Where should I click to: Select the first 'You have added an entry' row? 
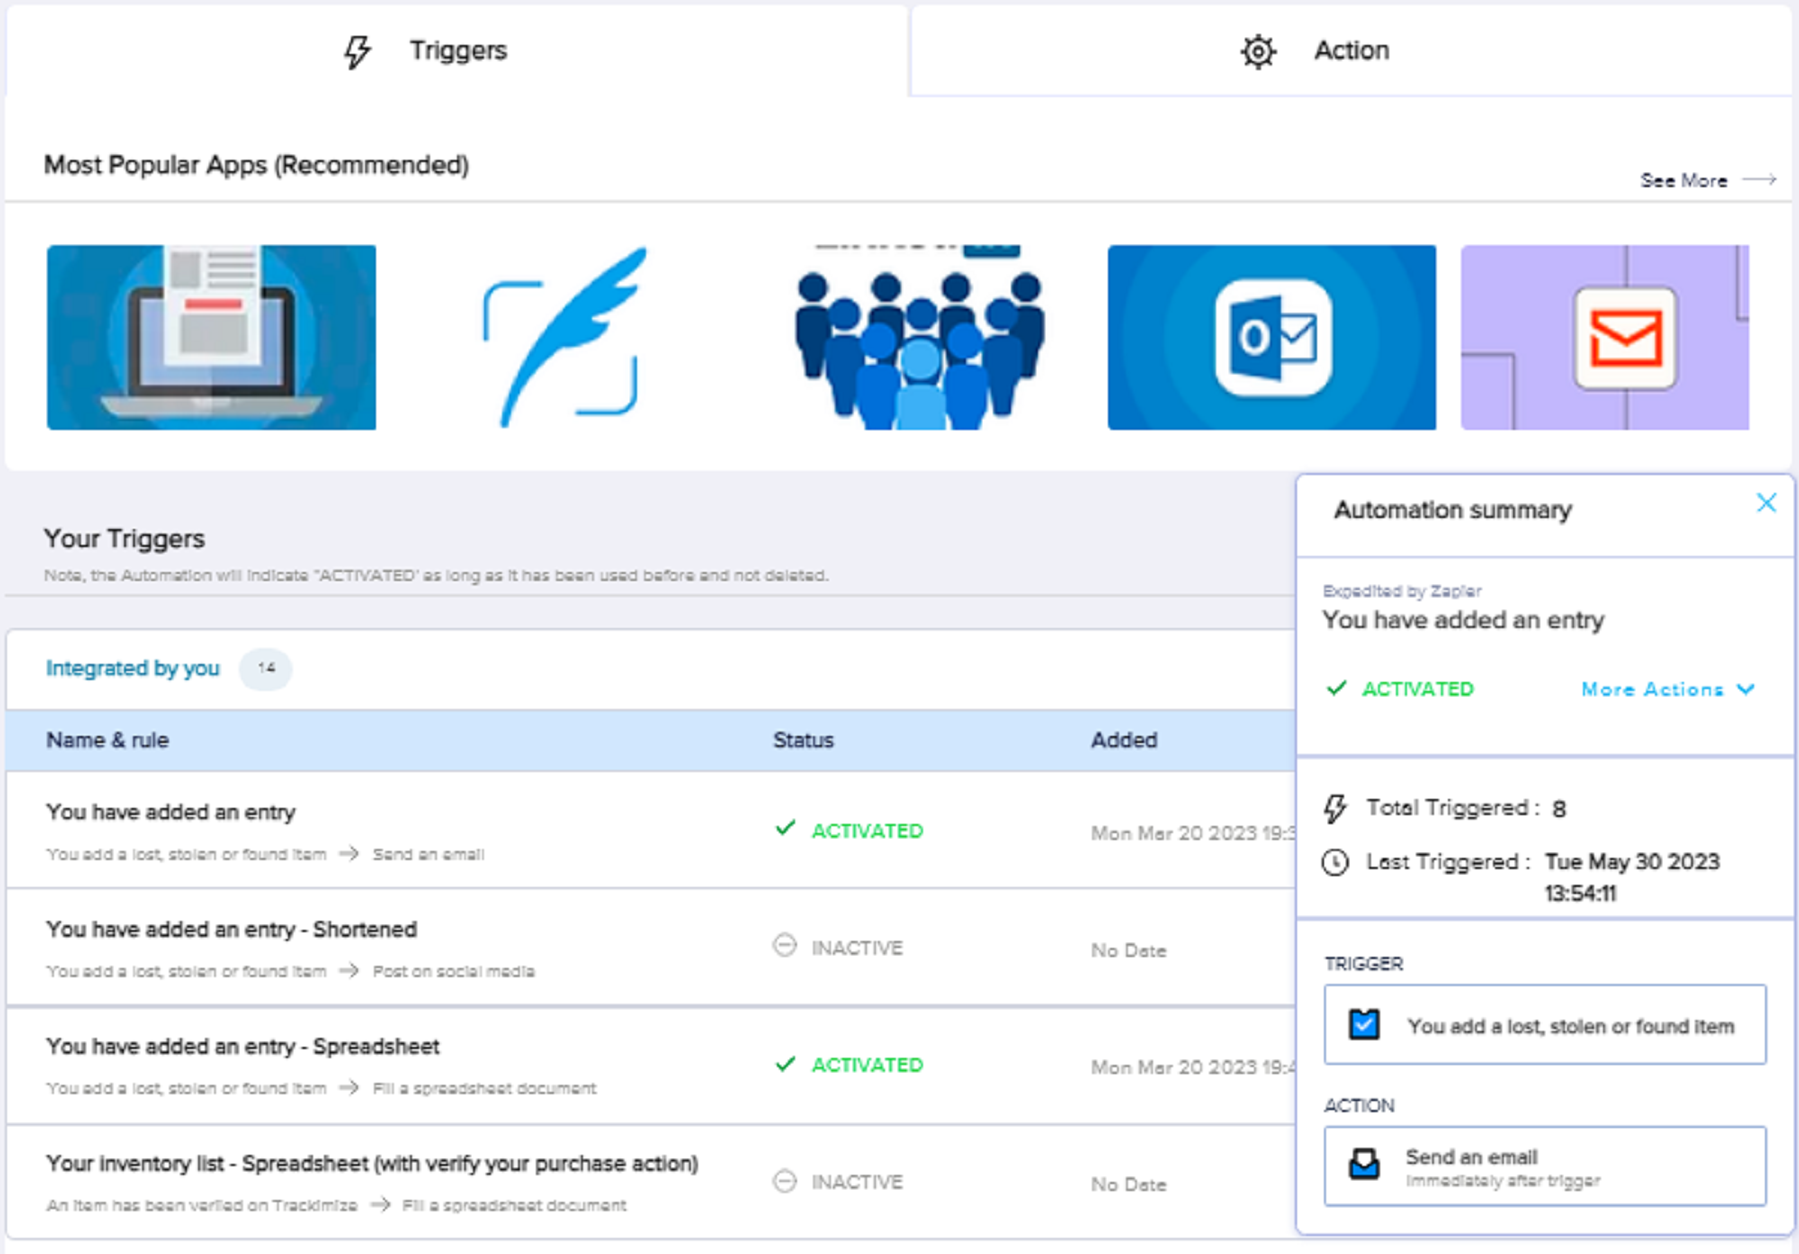650,830
